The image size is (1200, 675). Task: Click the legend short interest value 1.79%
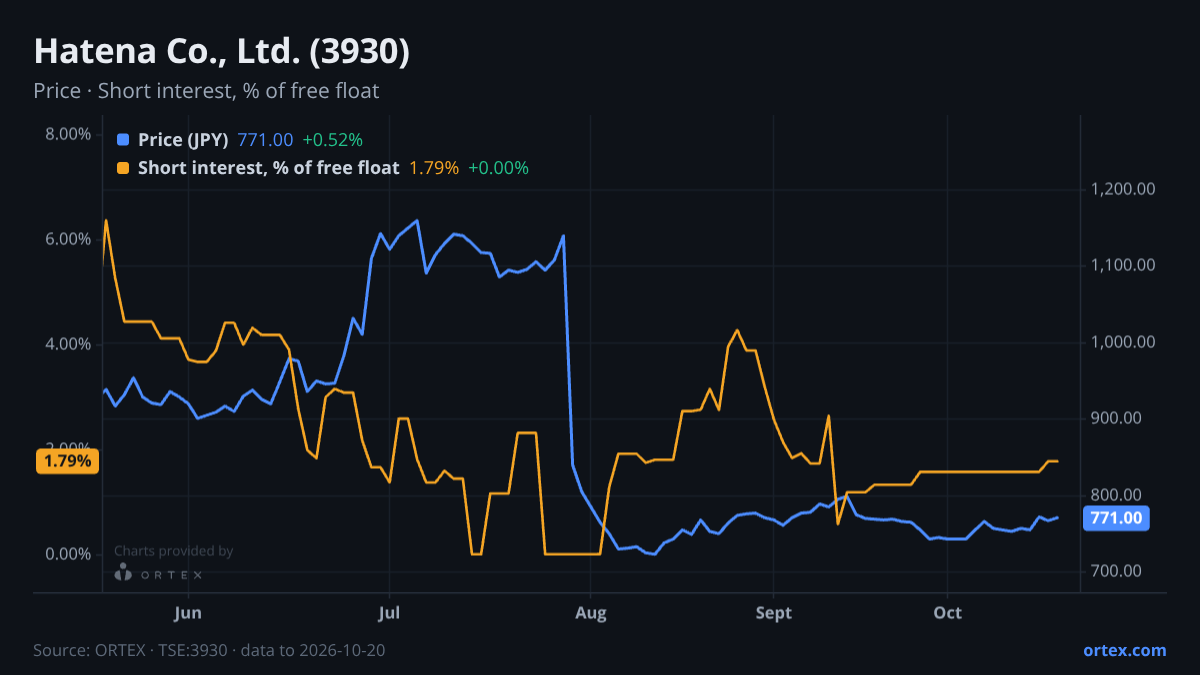[x=434, y=168]
